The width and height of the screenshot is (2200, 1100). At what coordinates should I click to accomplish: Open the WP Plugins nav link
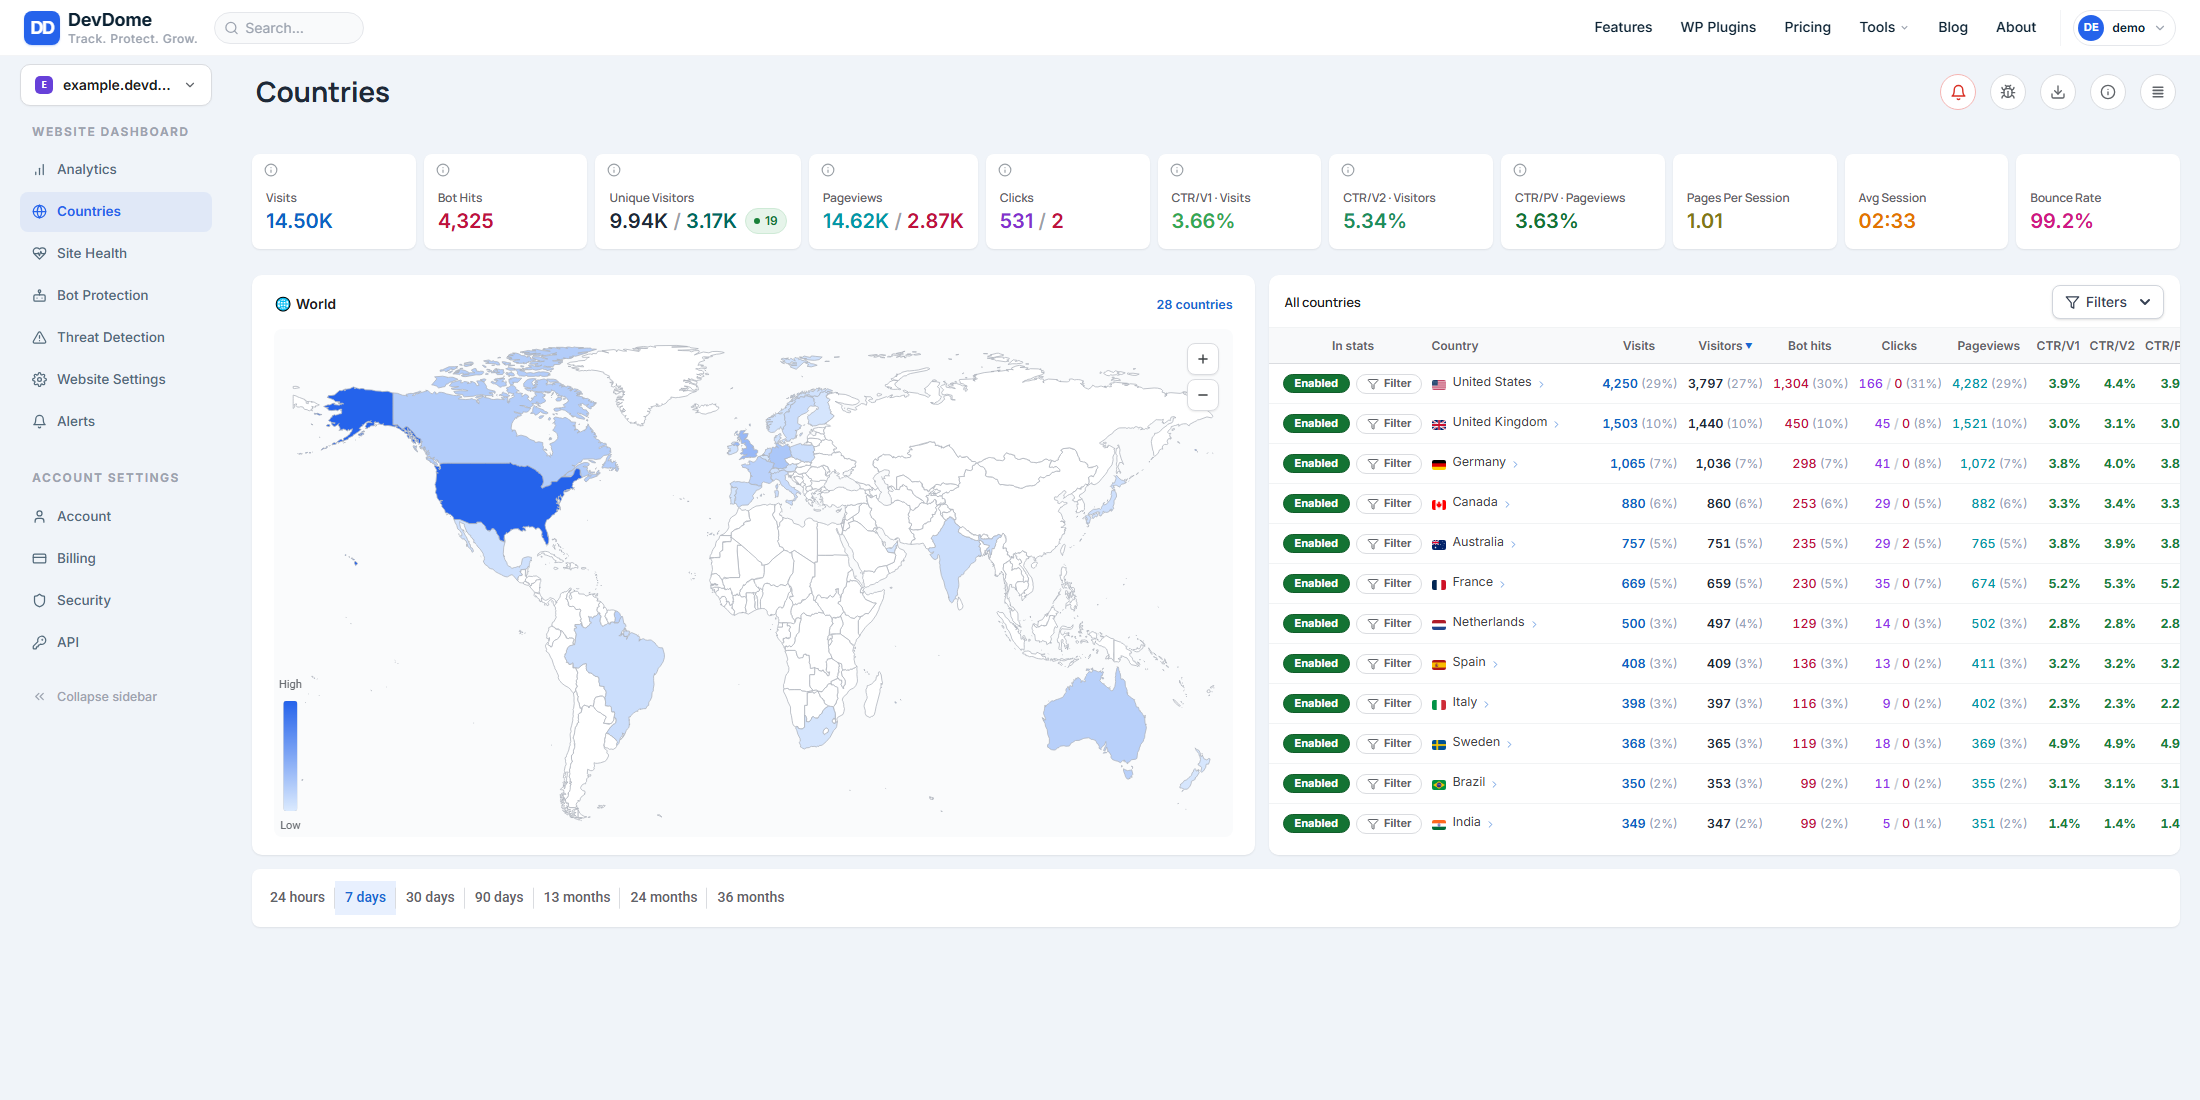point(1718,28)
